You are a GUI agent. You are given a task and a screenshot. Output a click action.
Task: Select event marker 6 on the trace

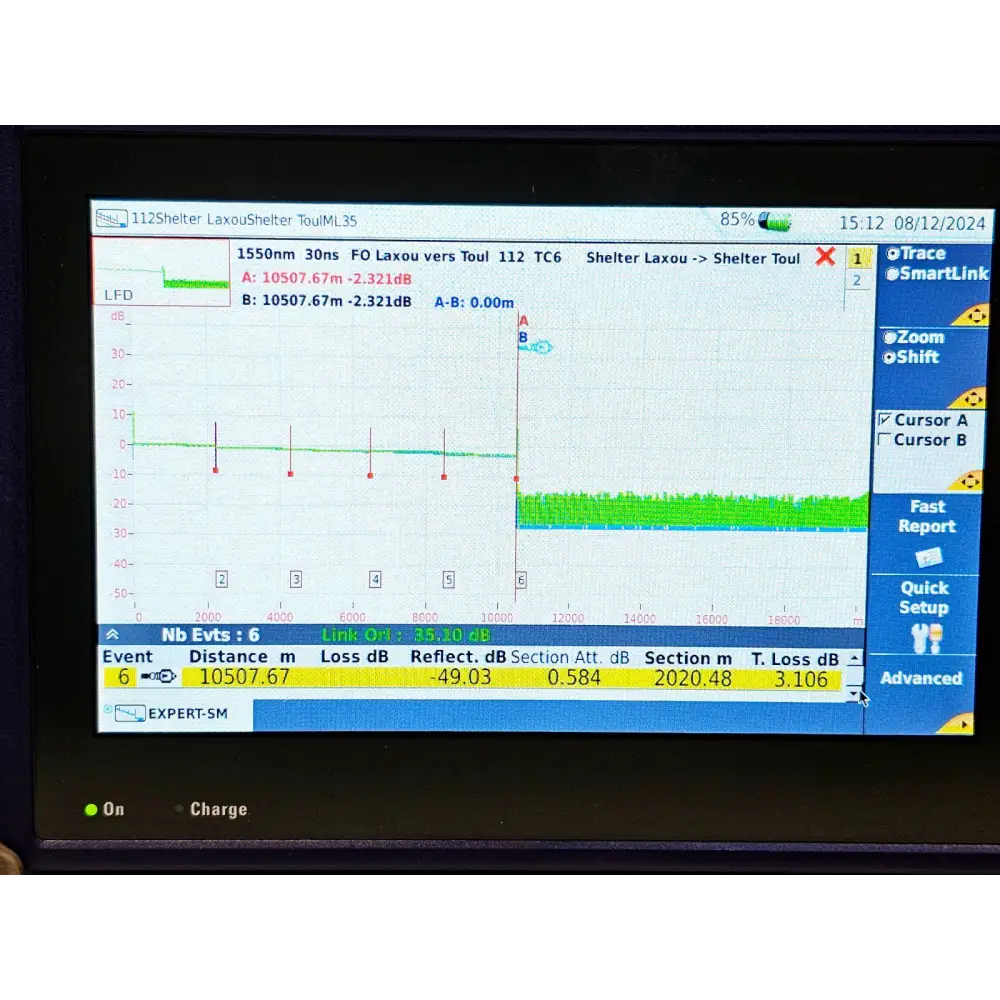tap(521, 580)
